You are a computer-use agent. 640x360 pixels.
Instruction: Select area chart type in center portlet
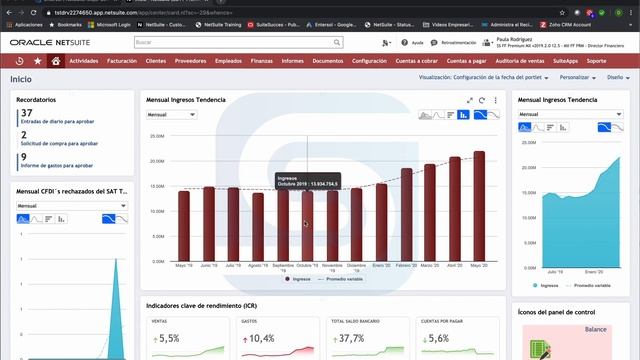tap(425, 115)
